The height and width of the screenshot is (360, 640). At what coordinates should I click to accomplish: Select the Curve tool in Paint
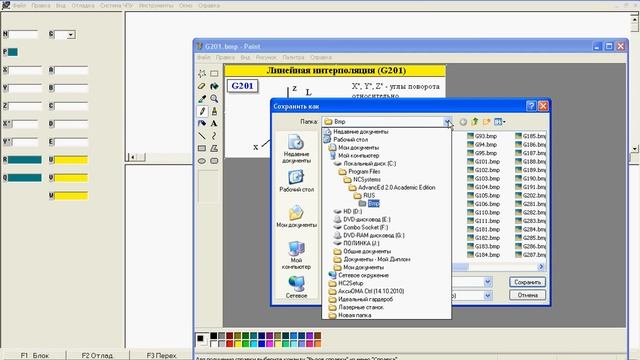[x=214, y=136]
